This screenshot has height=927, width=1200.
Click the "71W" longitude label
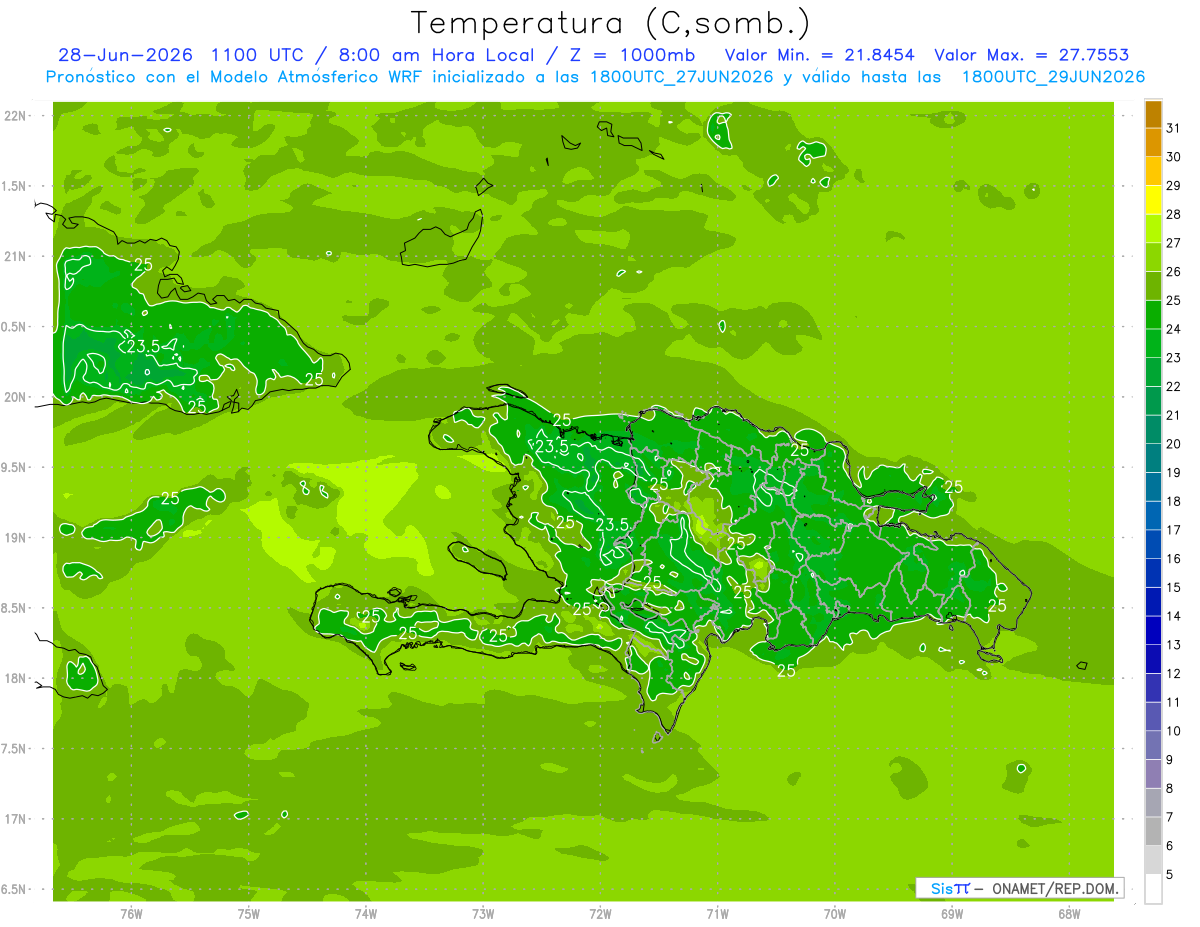coord(717,914)
